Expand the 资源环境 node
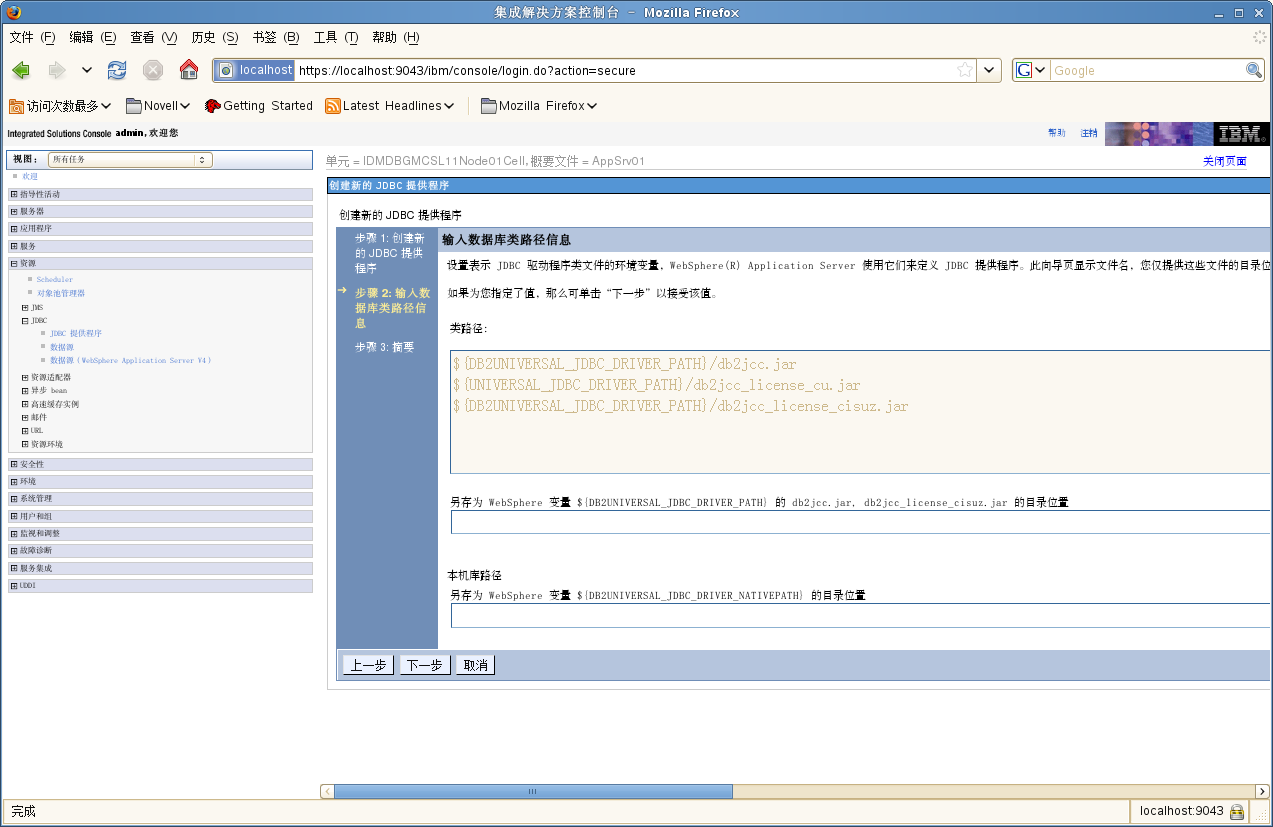The image size is (1273, 827). coord(25,443)
